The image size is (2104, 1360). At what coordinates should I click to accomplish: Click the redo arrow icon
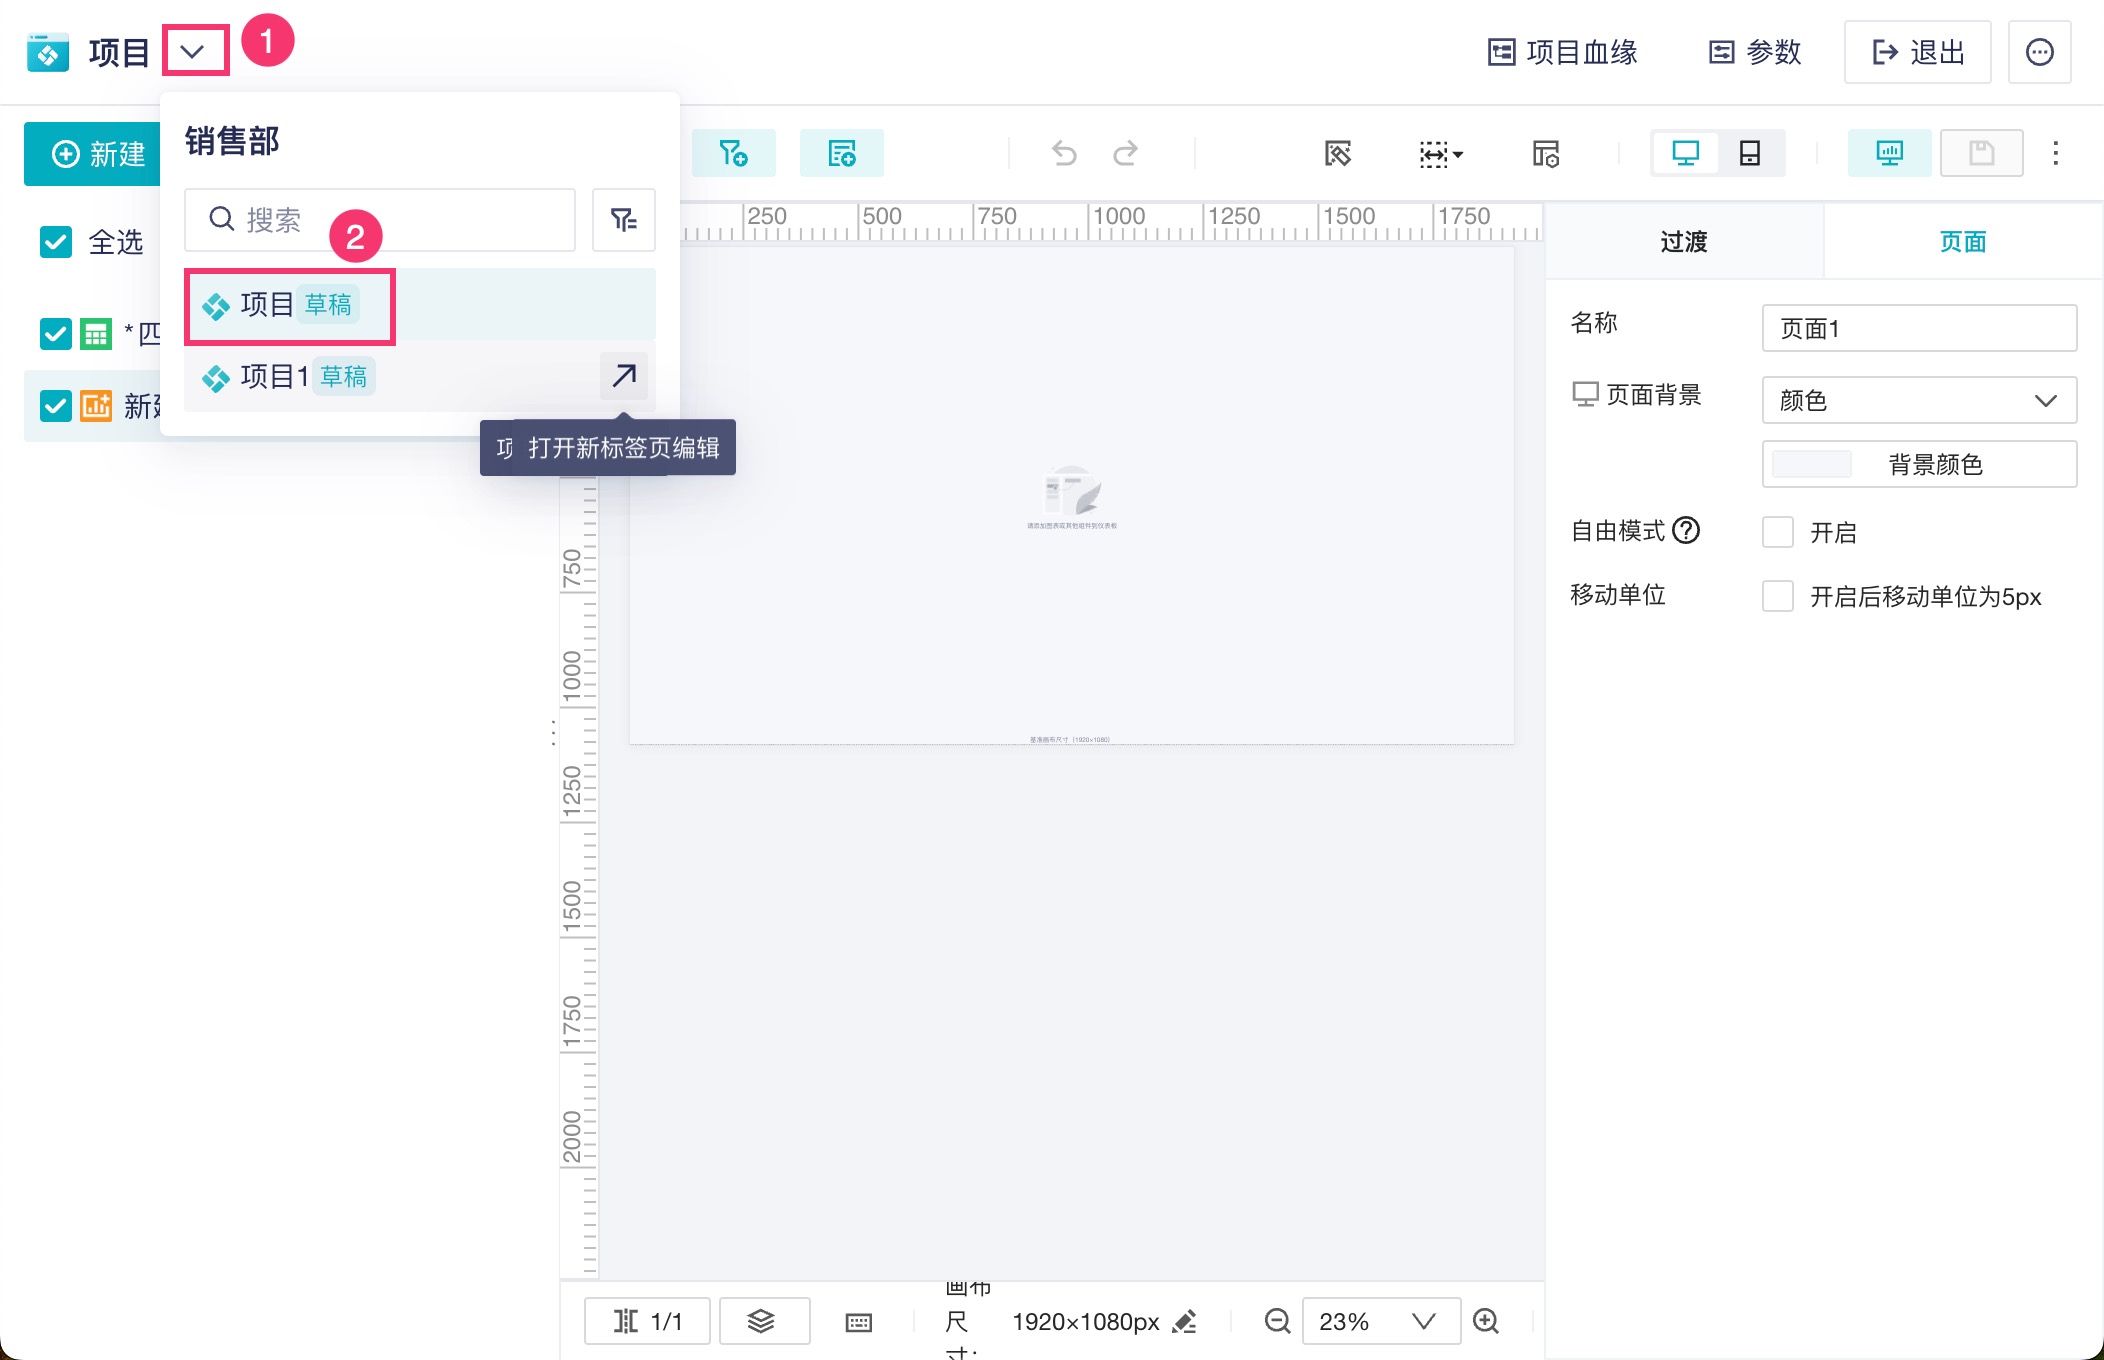pyautogui.click(x=1126, y=153)
